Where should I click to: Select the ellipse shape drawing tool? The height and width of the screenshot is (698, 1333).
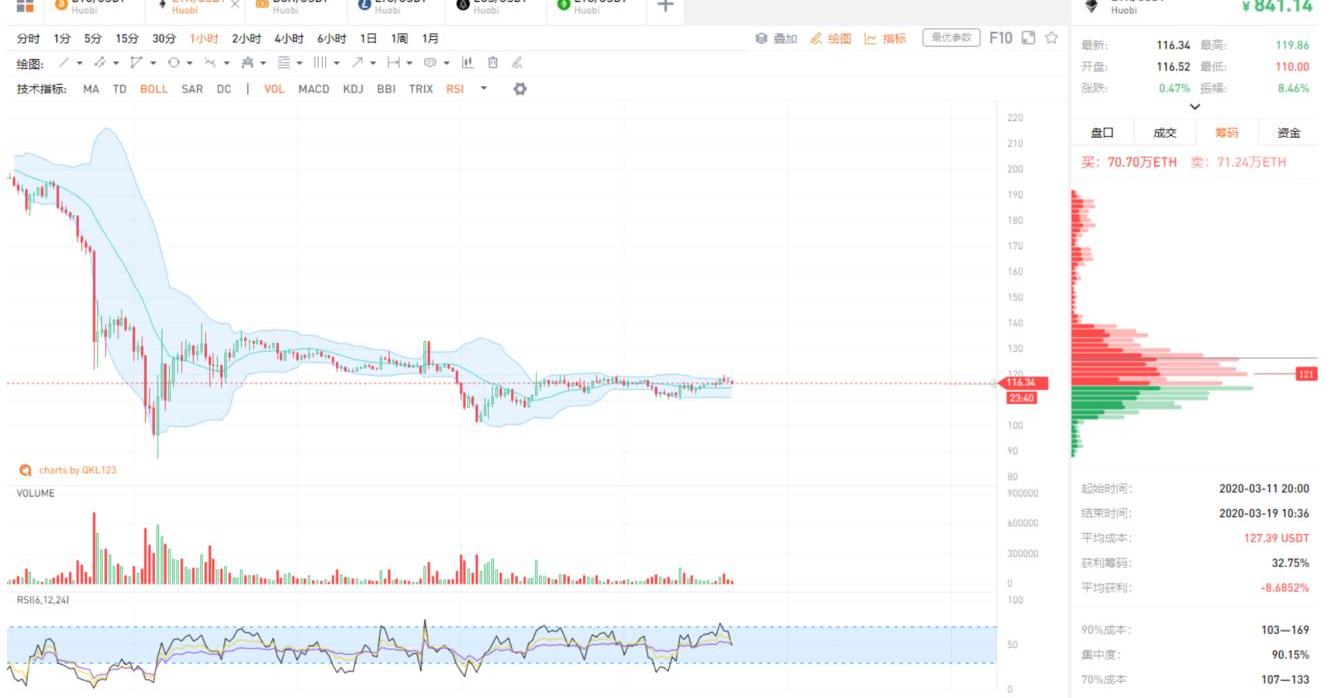tap(173, 63)
